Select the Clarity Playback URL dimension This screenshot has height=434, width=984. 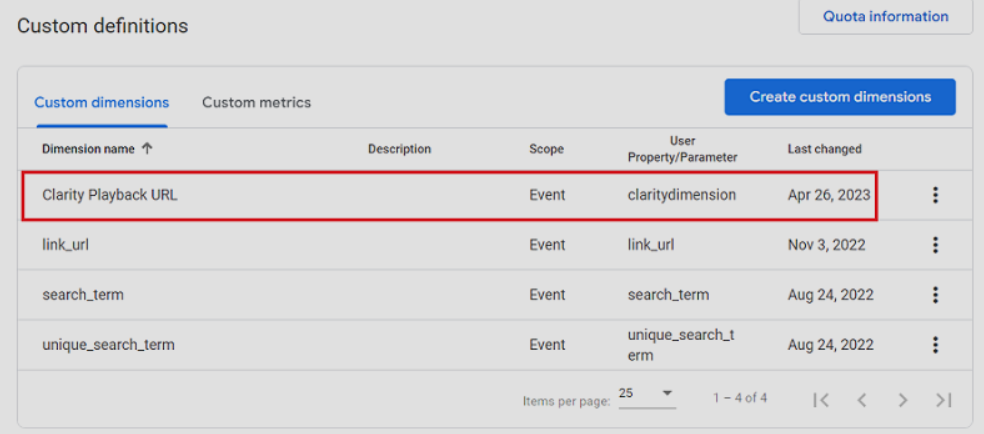pyautogui.click(x=110, y=196)
